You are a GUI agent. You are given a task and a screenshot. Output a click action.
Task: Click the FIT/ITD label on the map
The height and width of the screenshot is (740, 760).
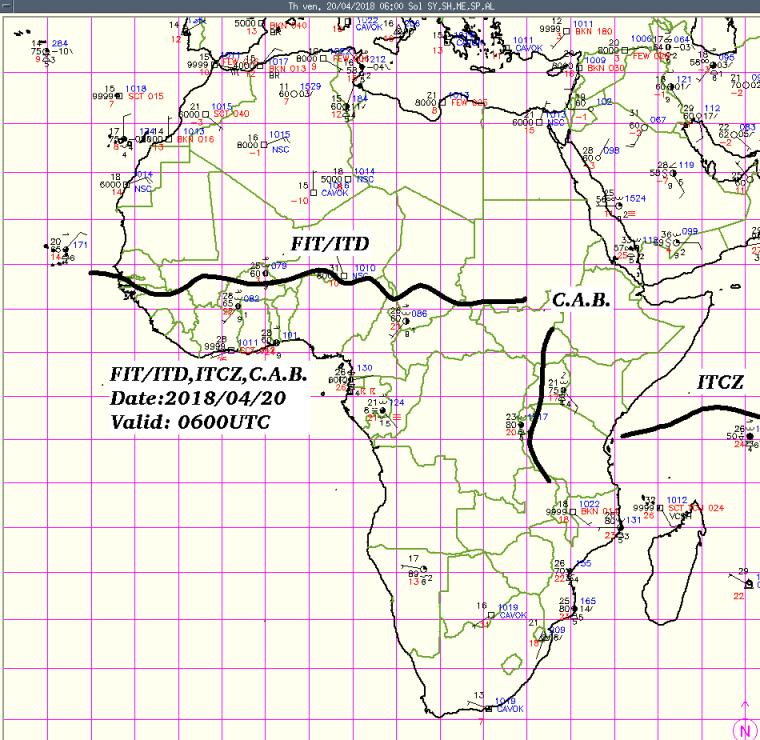330,244
